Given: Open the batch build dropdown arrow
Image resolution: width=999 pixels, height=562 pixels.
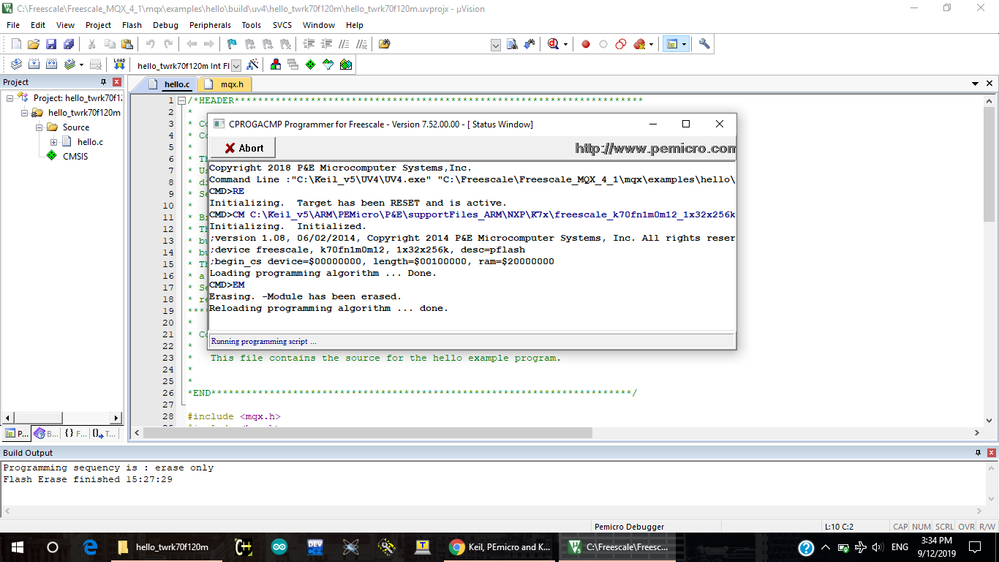Looking at the screenshot, I should tap(81, 64).
